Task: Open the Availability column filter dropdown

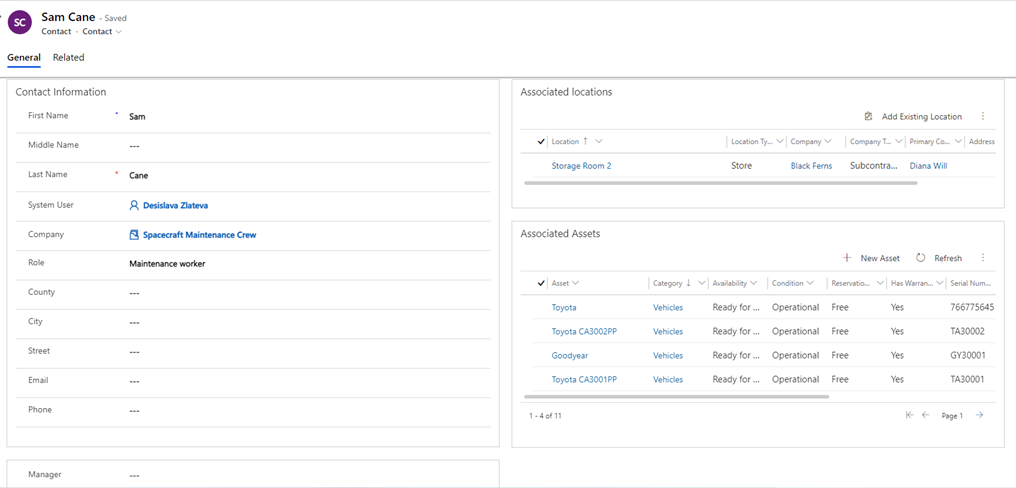Action: (753, 283)
